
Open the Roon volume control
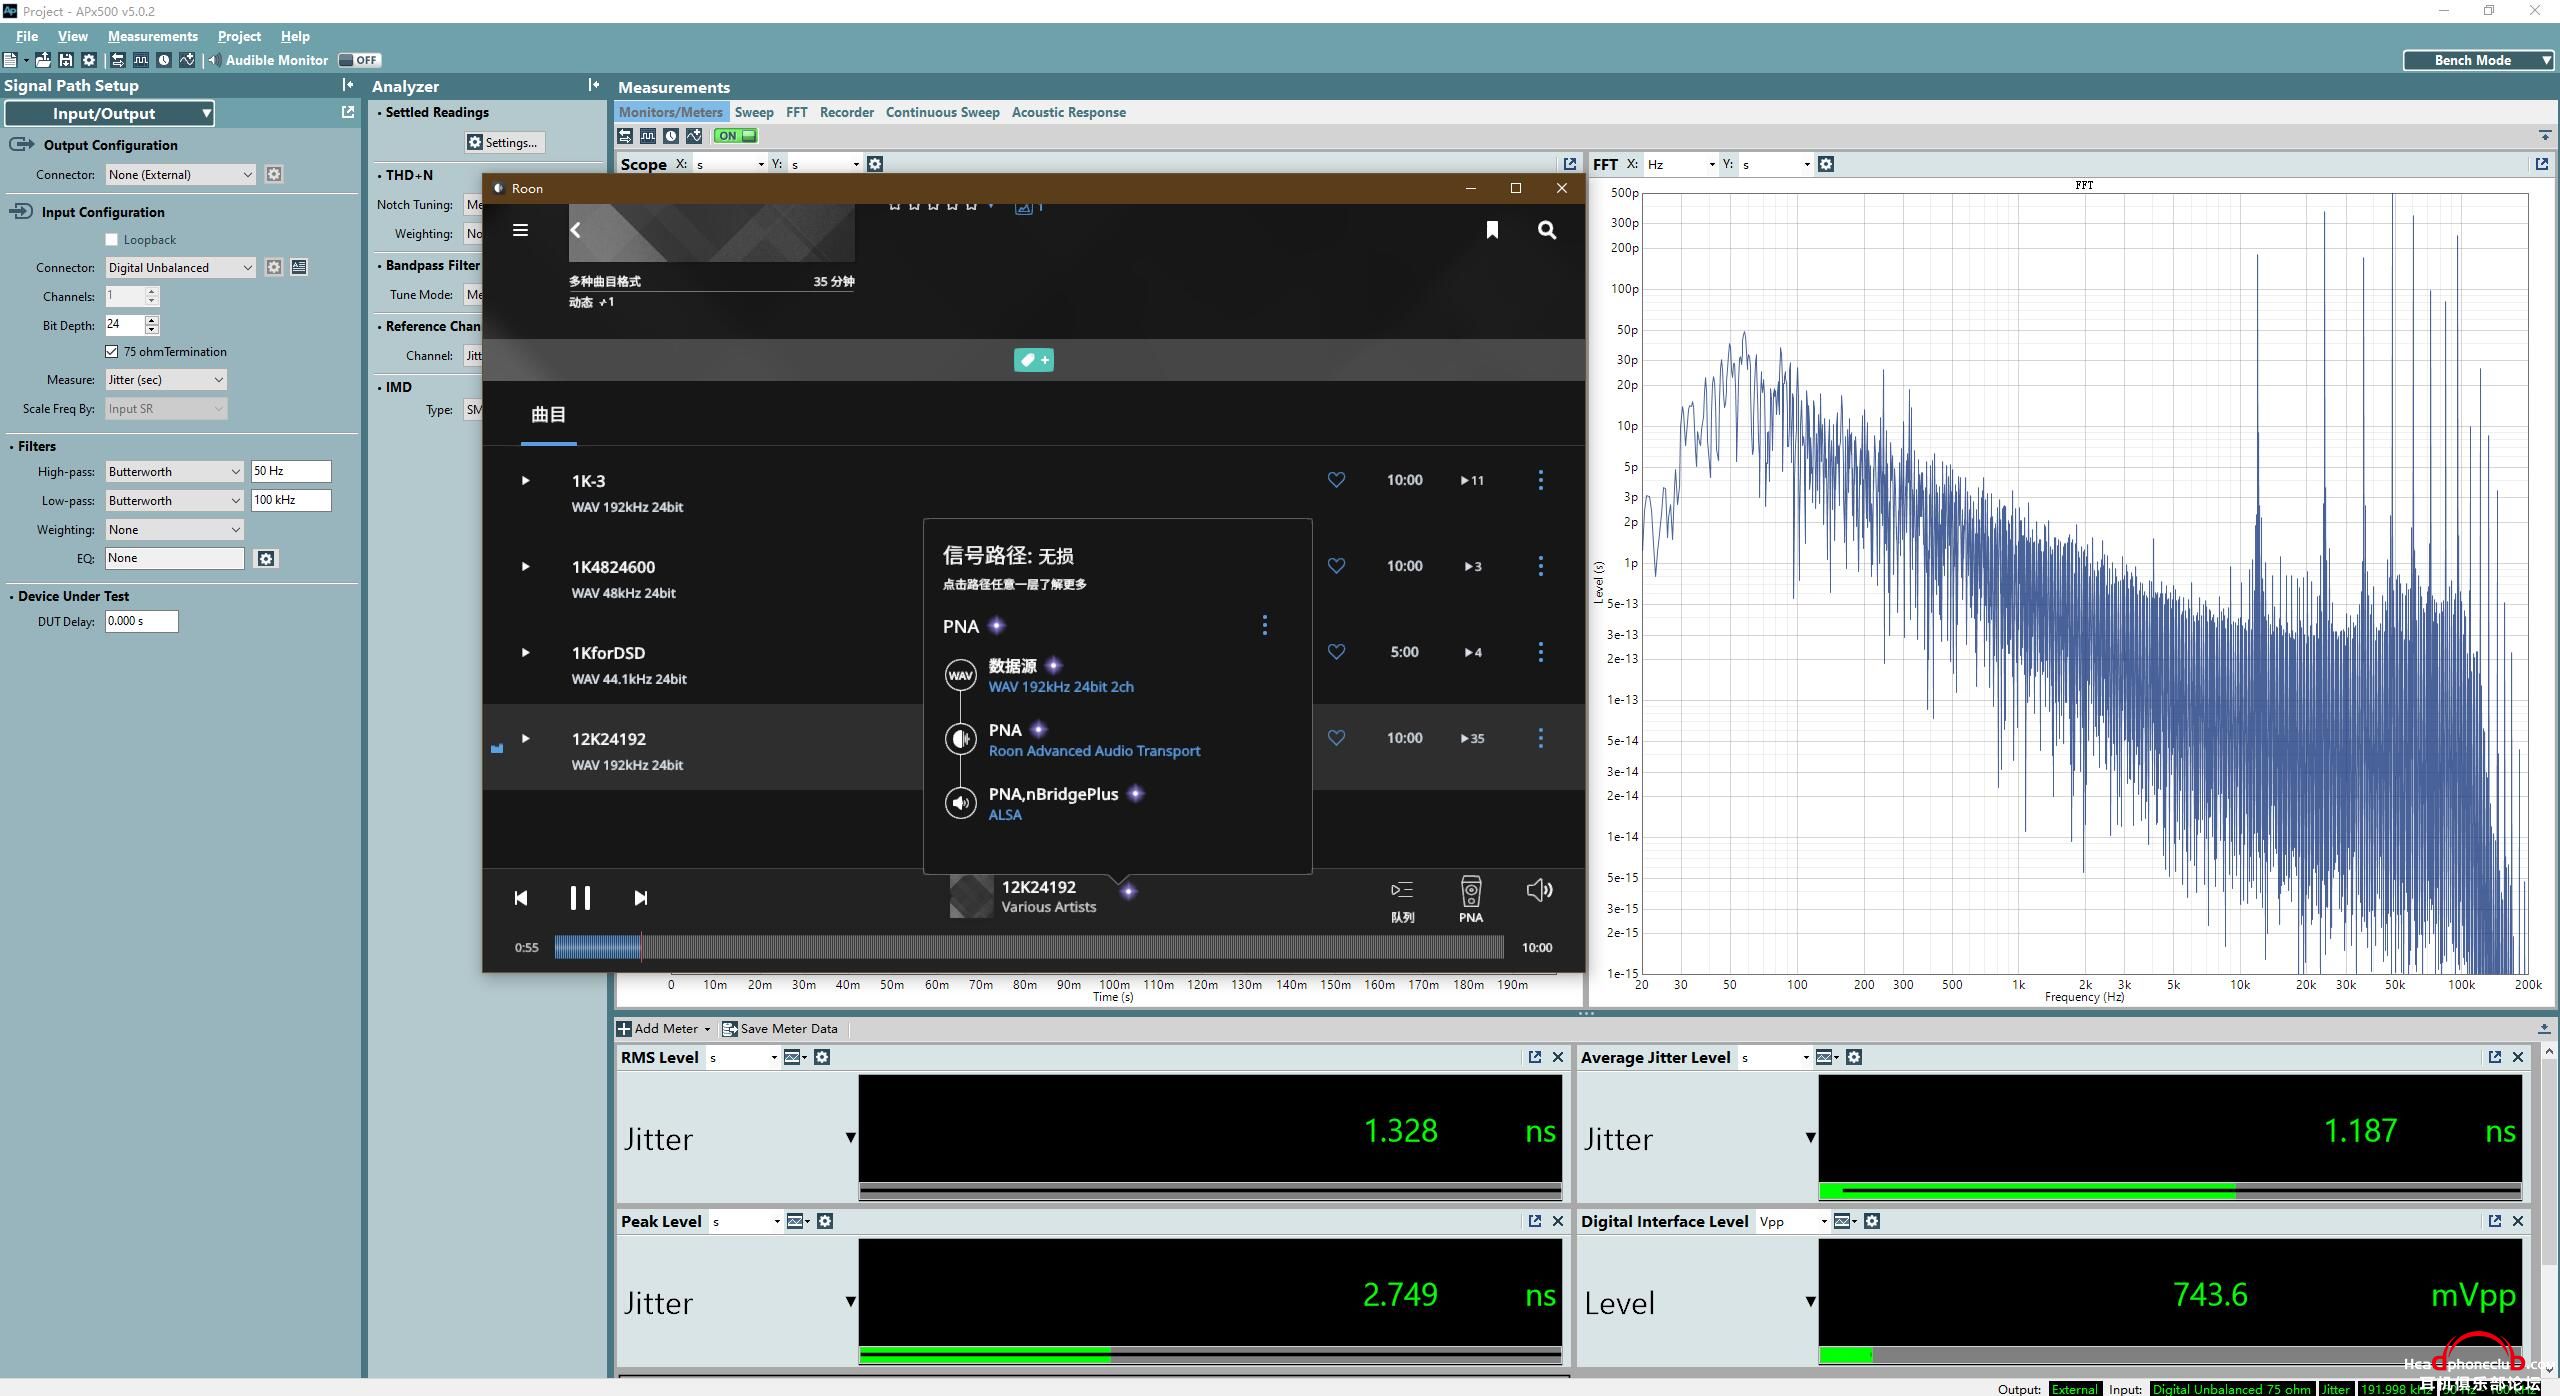coord(1539,890)
